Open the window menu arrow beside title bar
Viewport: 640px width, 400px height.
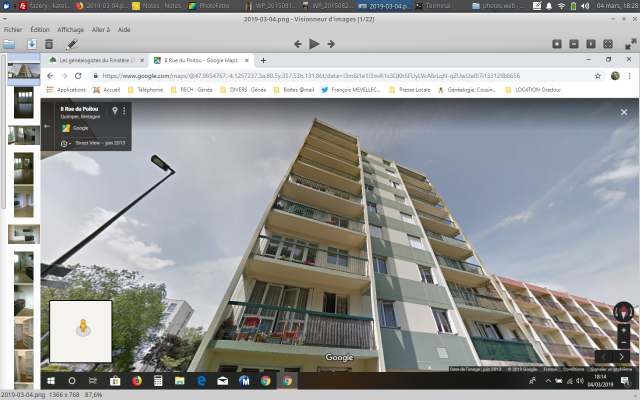(4, 19)
